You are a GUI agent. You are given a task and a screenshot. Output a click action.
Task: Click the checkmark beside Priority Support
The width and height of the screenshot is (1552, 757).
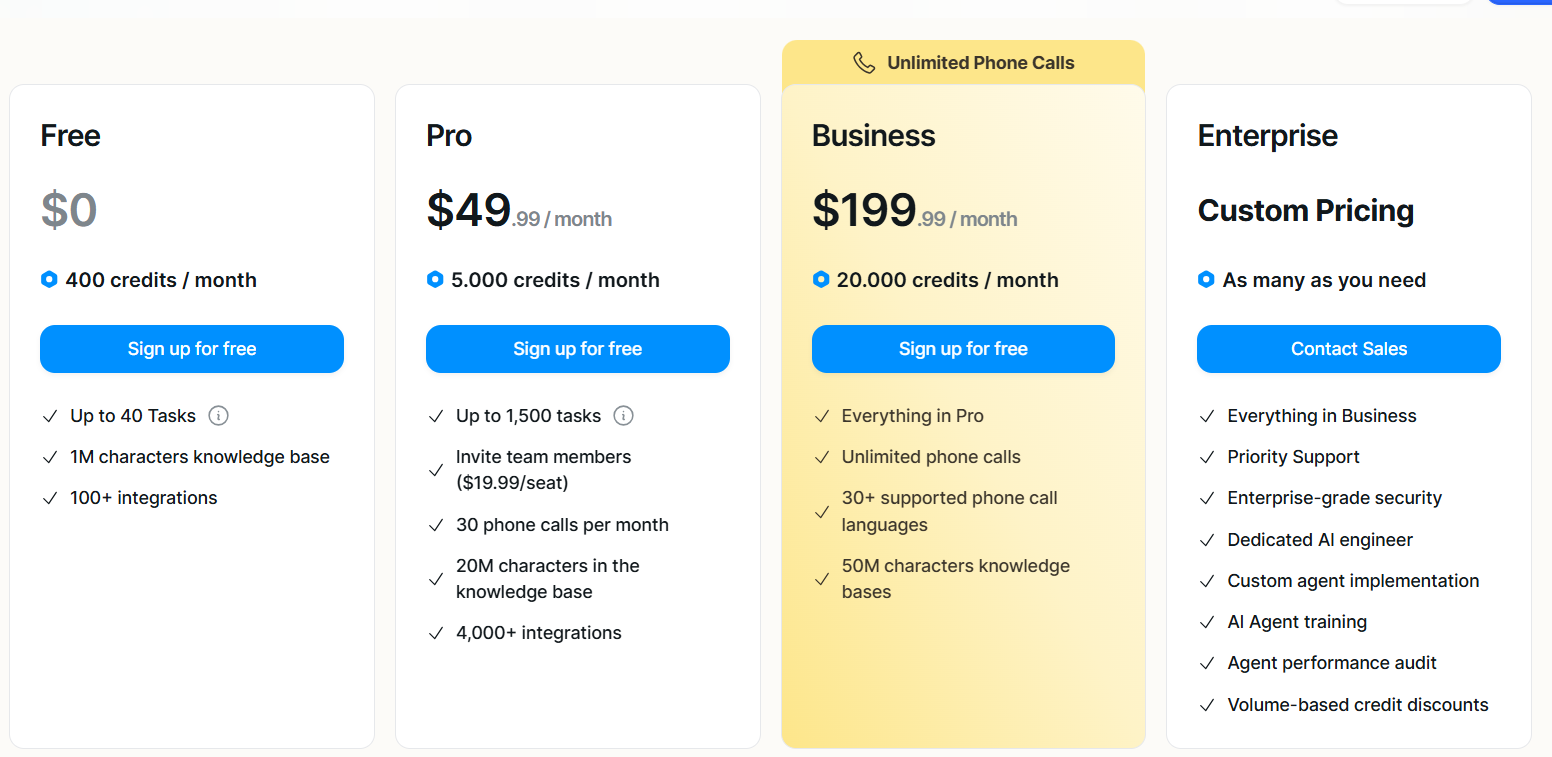[1207, 457]
